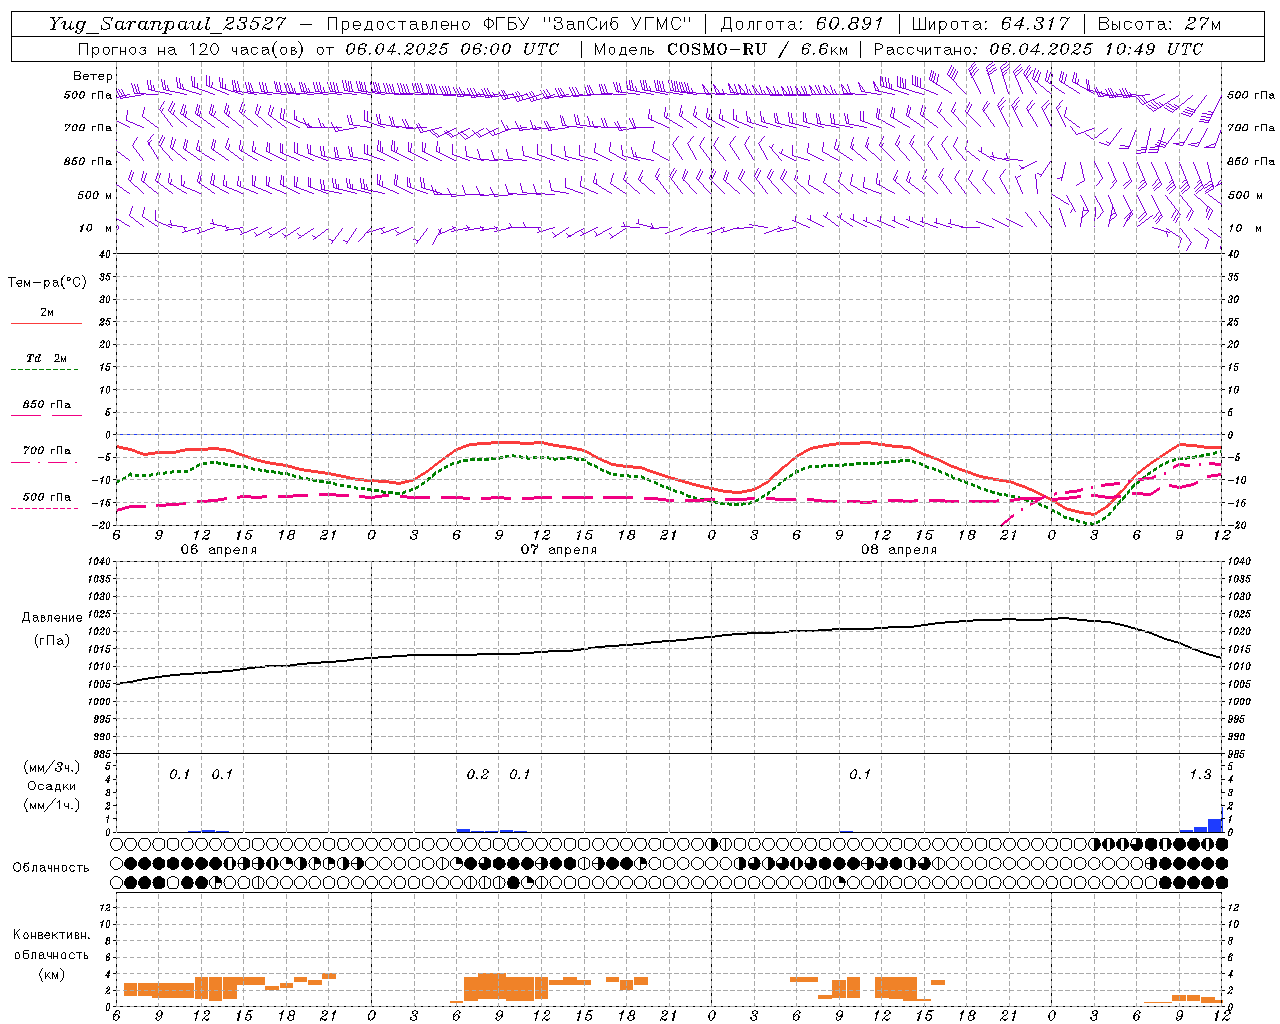Click the Td 2м dew point legend entry
Screen dimensions: 1280x1024
(x=47, y=358)
